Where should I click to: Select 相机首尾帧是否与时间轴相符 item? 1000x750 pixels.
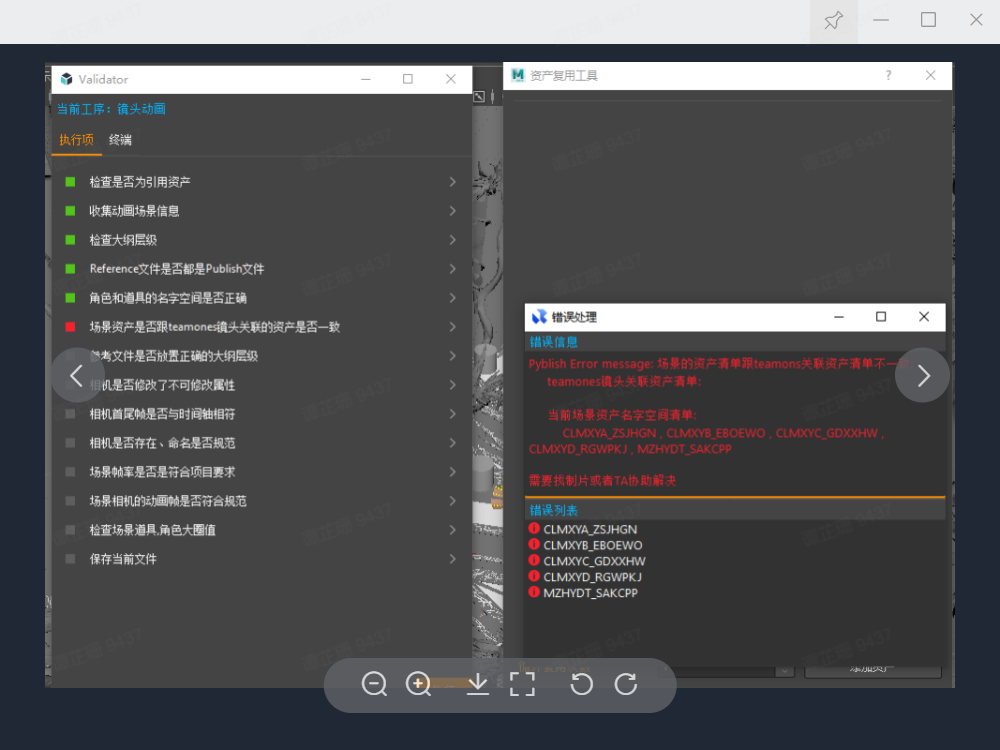pos(162,414)
